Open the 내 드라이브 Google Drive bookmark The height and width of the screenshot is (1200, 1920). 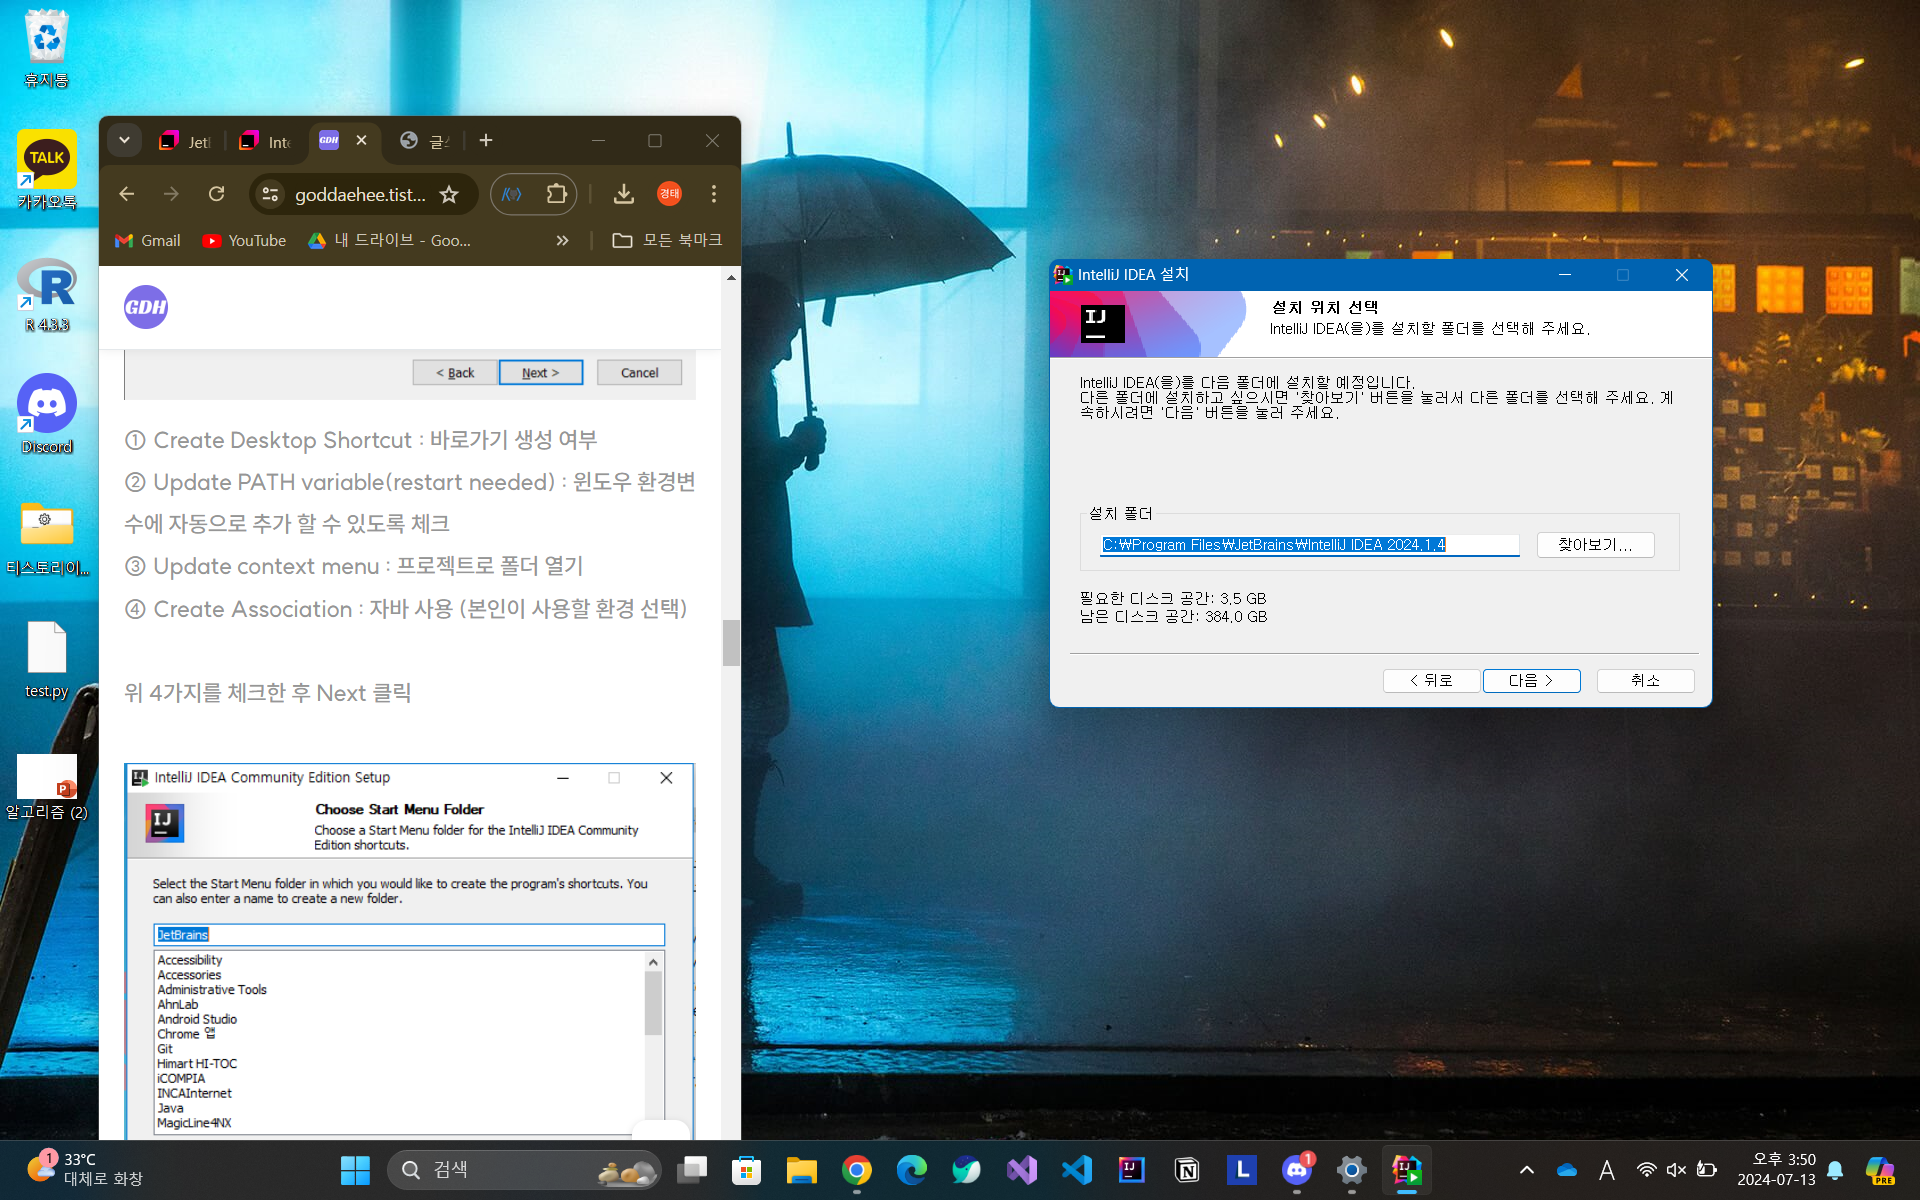389,241
